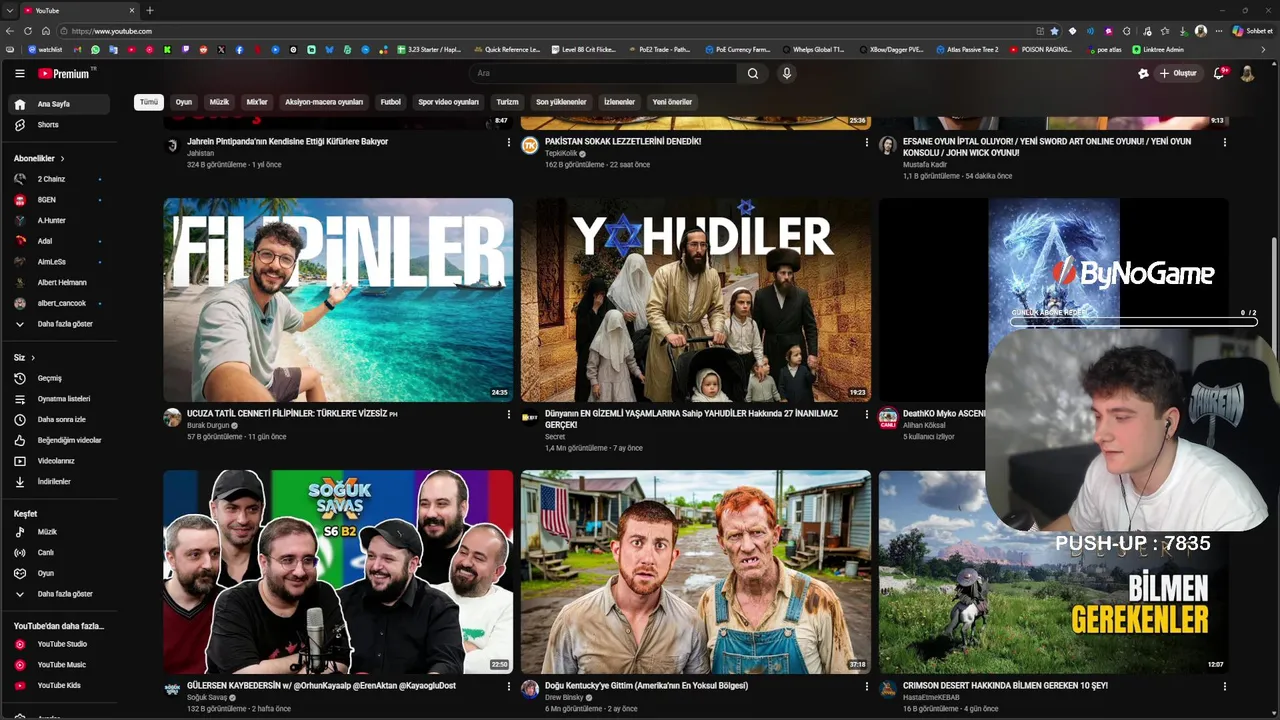Select the İzlenenler filter chip
Screen dimensions: 1280x720
619,102
